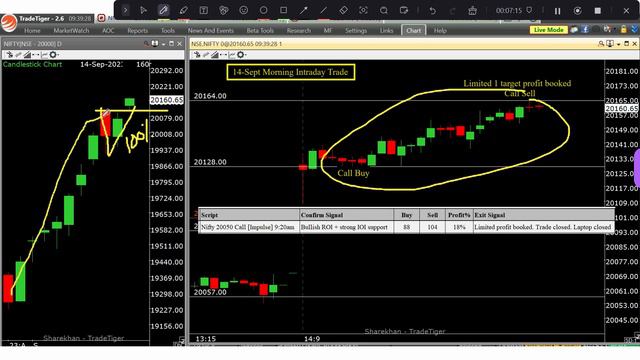Click the first tool icon in right chart toolbar
This screenshot has height=360, width=640.
click(197, 55)
